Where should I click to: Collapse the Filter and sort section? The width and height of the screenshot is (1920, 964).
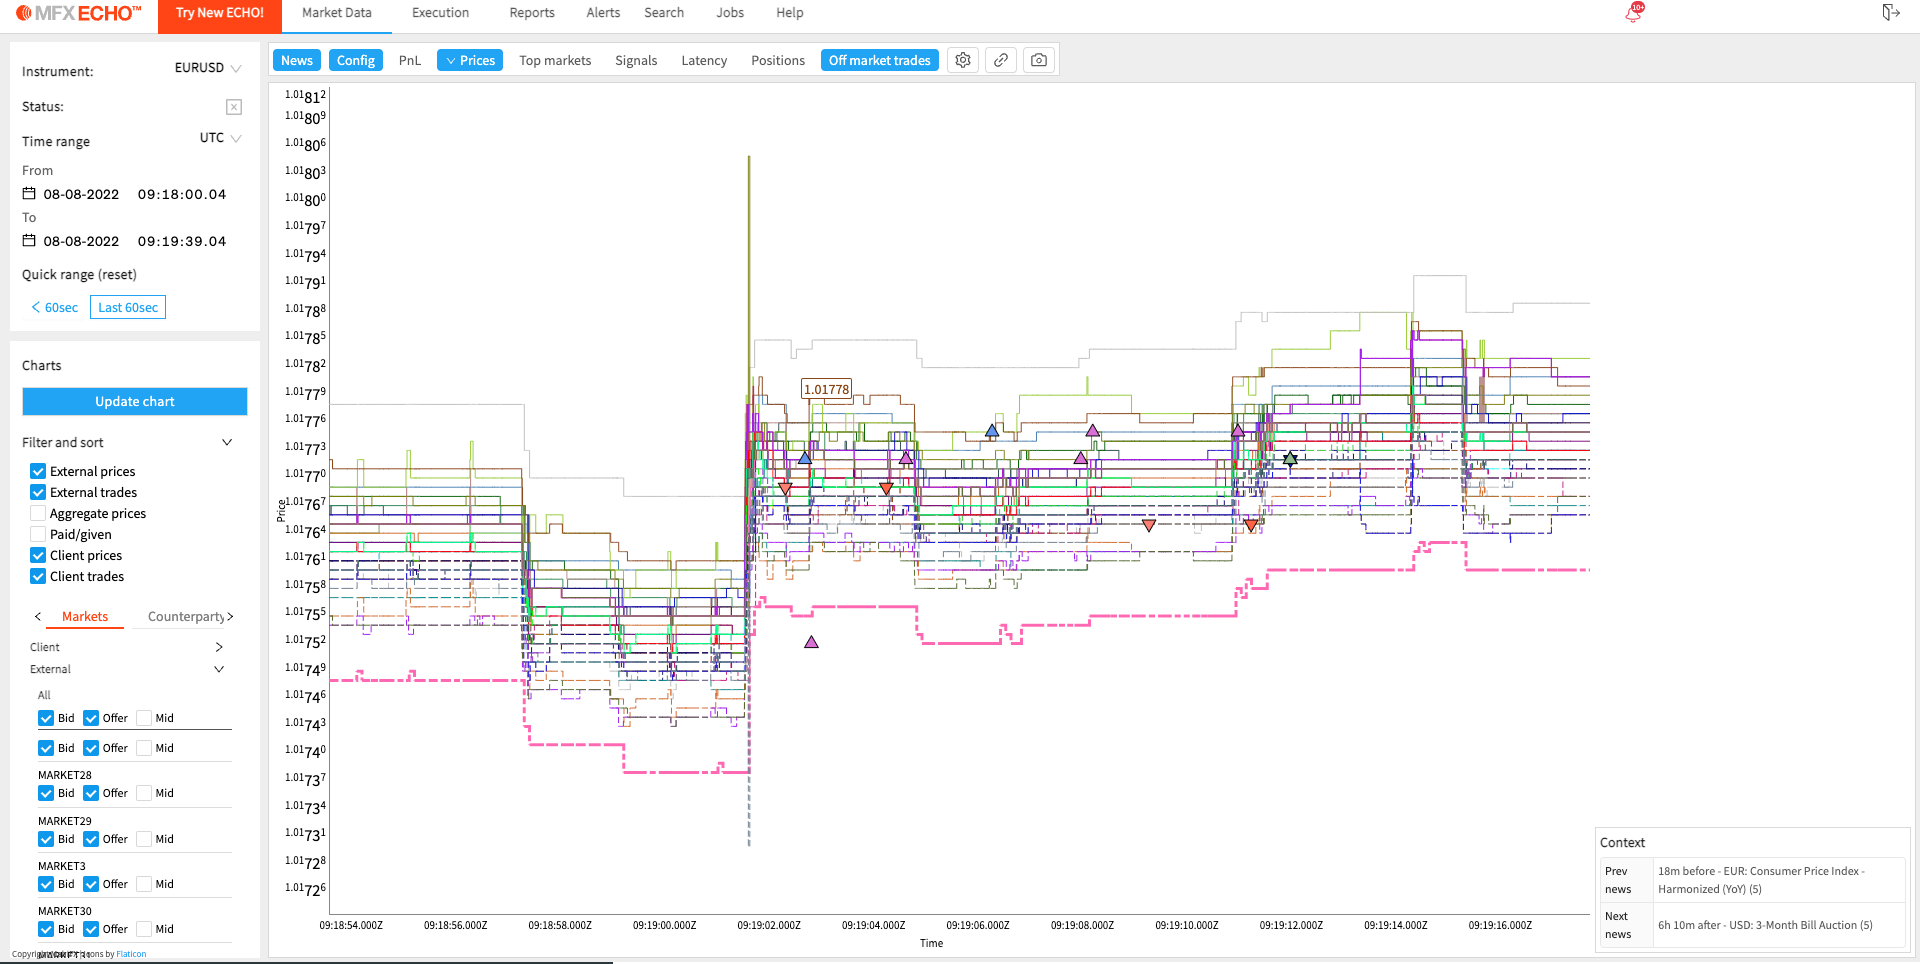(227, 442)
